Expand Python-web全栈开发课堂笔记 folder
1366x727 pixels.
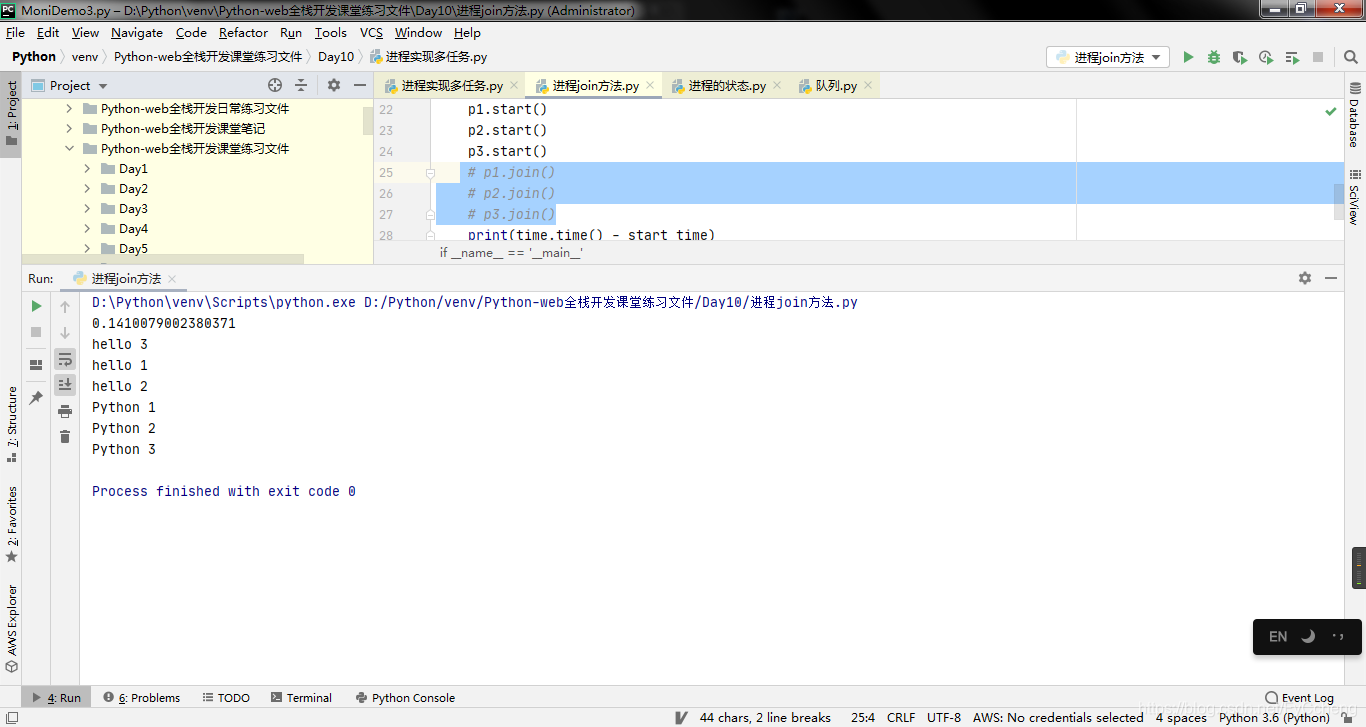(69, 128)
